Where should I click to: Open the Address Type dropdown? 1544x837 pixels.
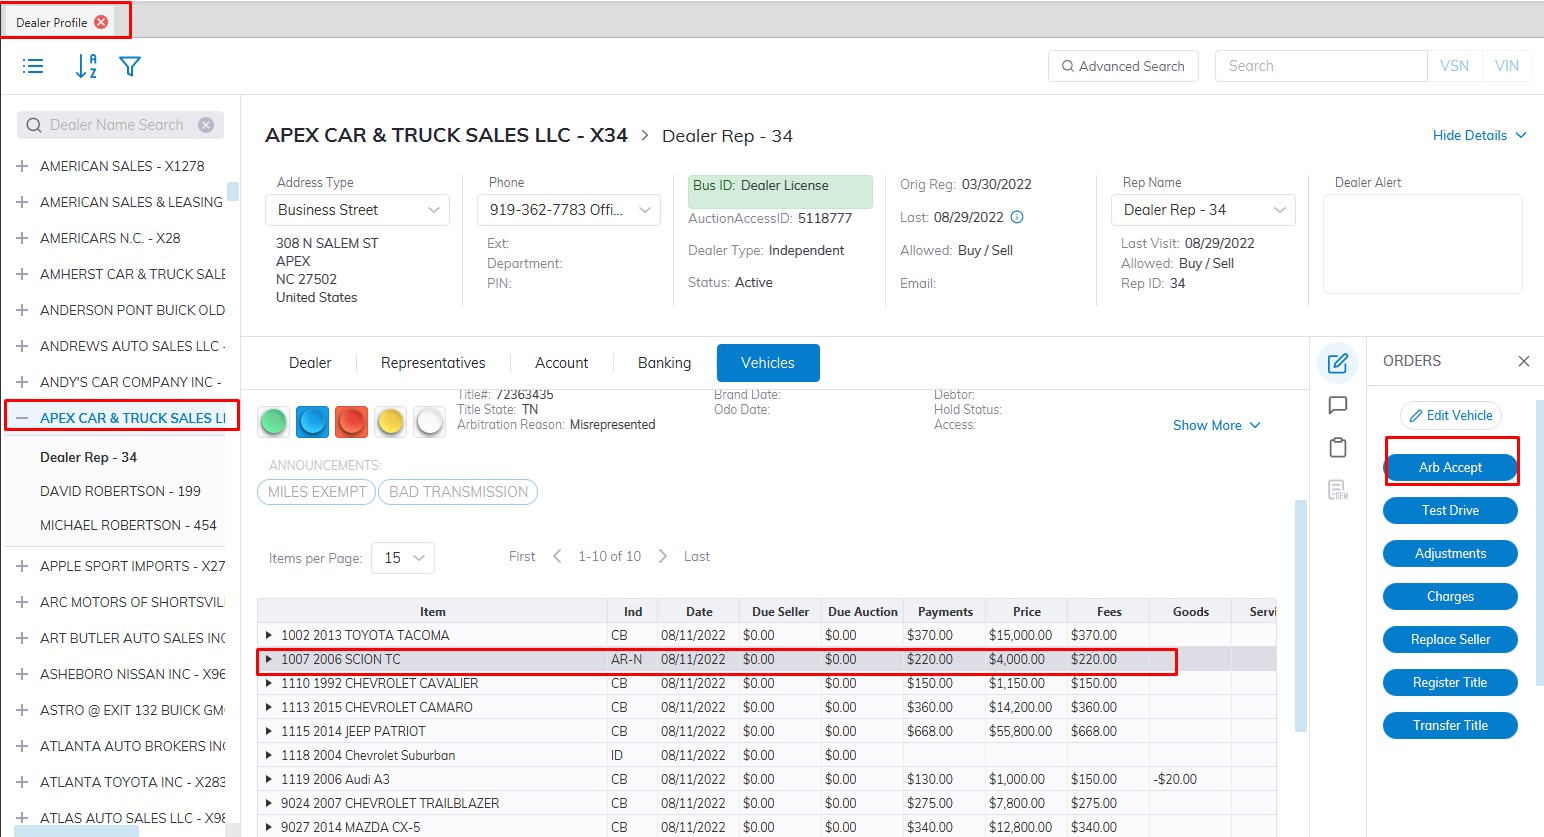coord(357,210)
